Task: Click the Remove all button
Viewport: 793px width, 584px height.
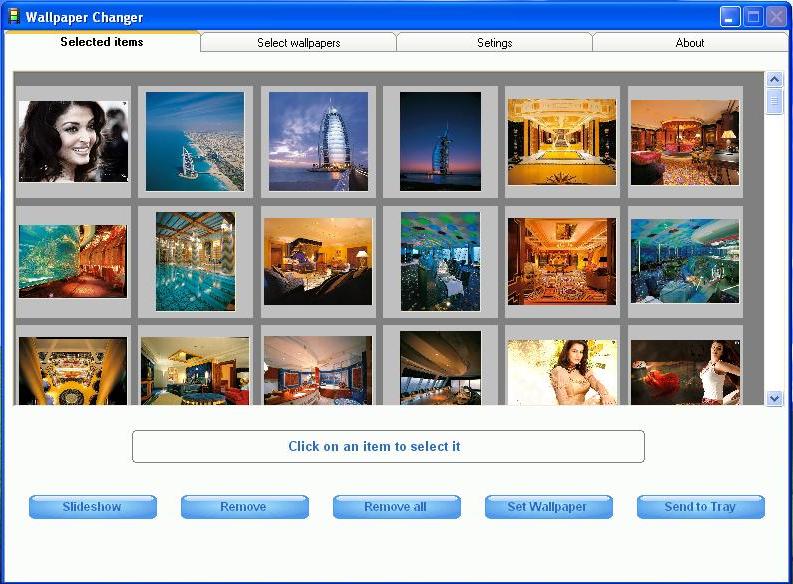Action: (x=396, y=507)
